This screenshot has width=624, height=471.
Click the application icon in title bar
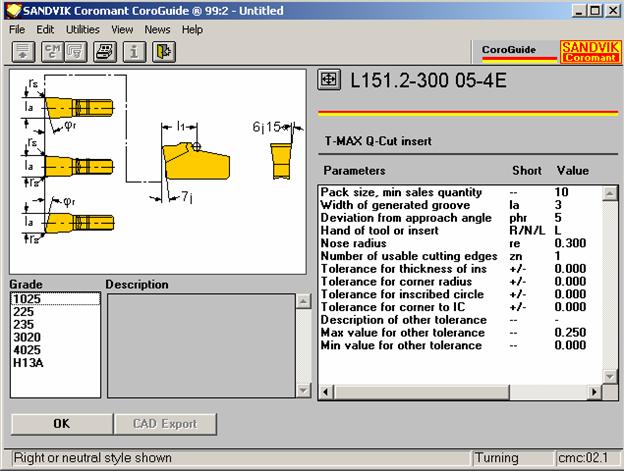pos(14,10)
